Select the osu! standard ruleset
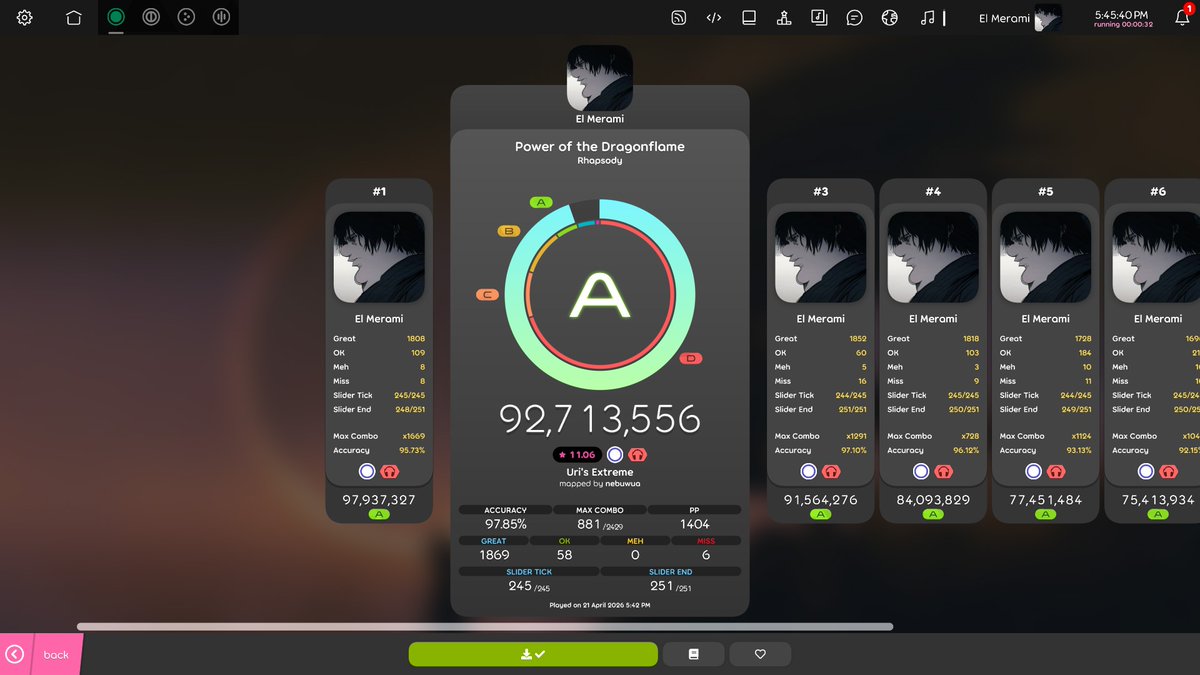The width and height of the screenshot is (1200, 675). [116, 17]
